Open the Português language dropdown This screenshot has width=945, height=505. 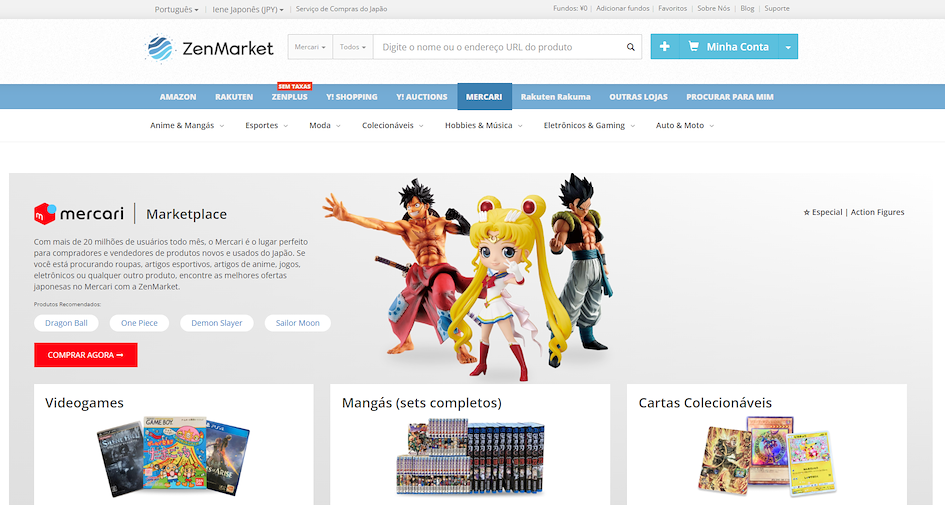click(177, 9)
